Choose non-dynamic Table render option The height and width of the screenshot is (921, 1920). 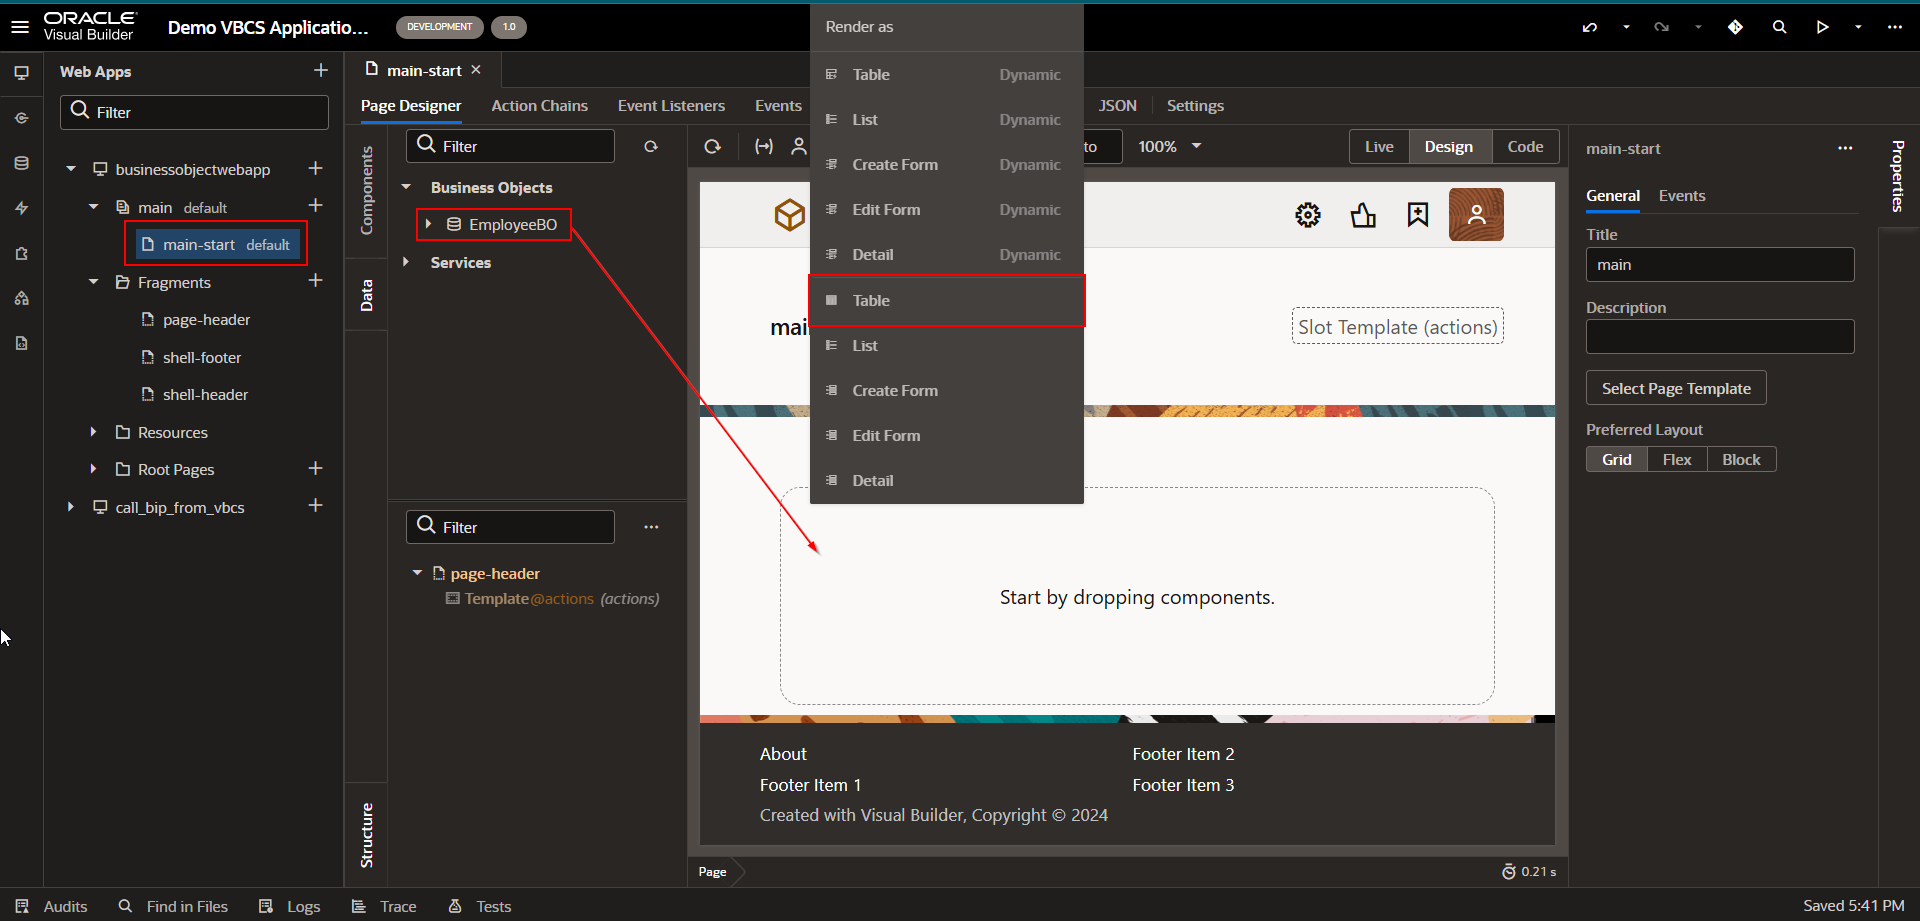coord(947,300)
